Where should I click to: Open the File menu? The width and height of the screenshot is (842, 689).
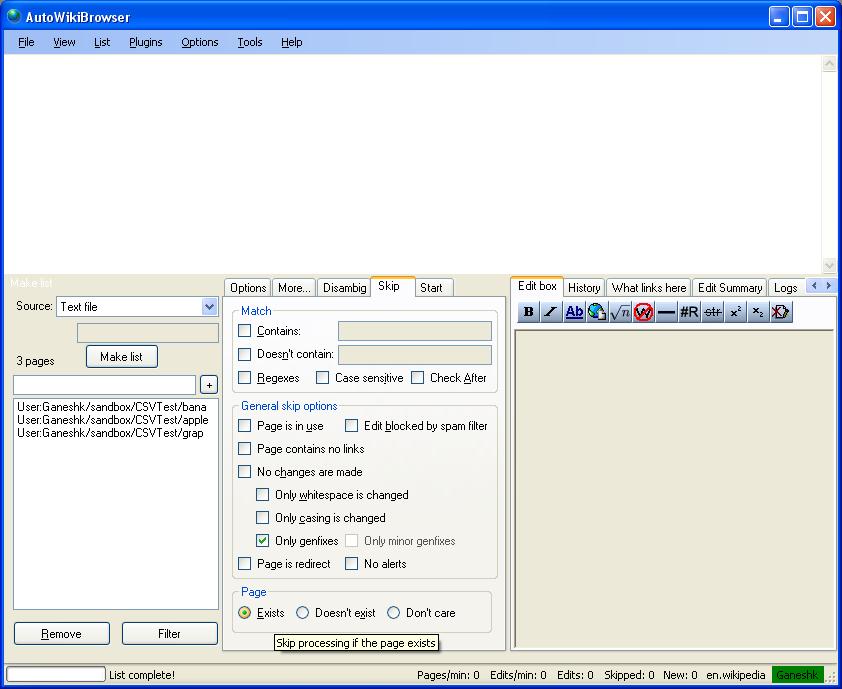[x=26, y=42]
